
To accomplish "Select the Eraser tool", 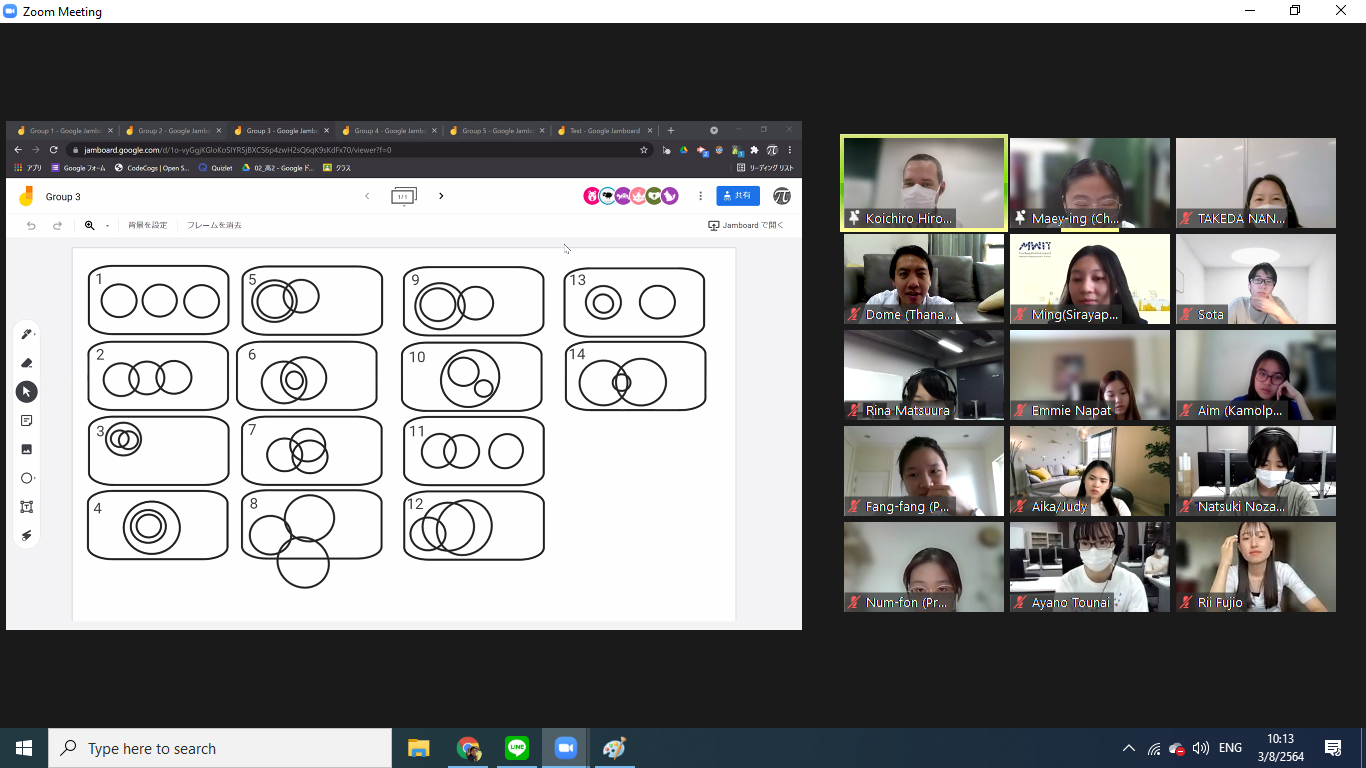I will point(27,363).
